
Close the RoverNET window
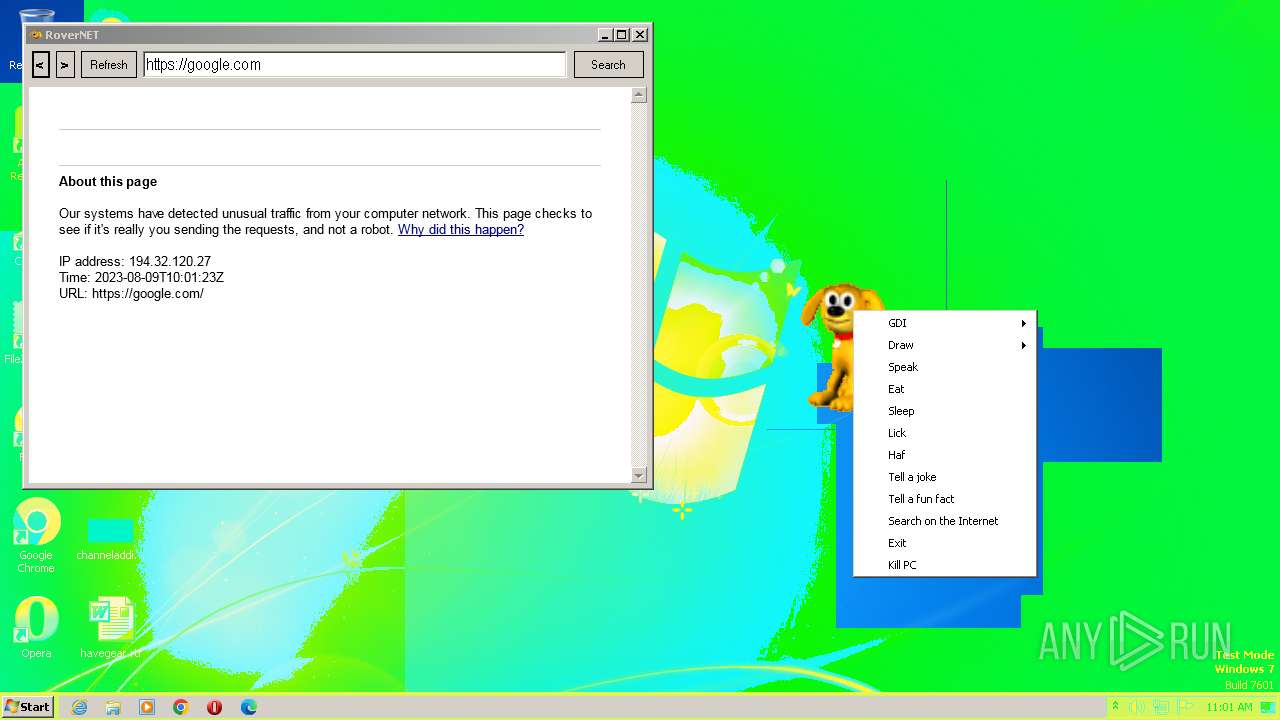pyautogui.click(x=640, y=35)
